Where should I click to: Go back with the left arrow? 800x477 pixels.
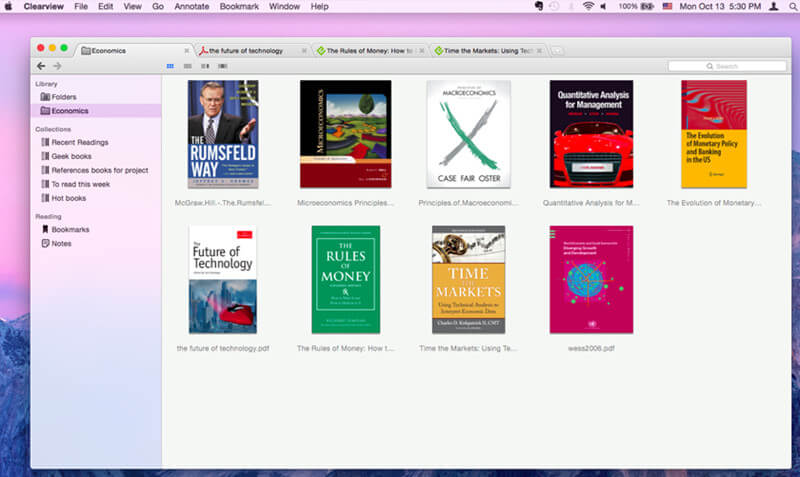pyautogui.click(x=41, y=66)
